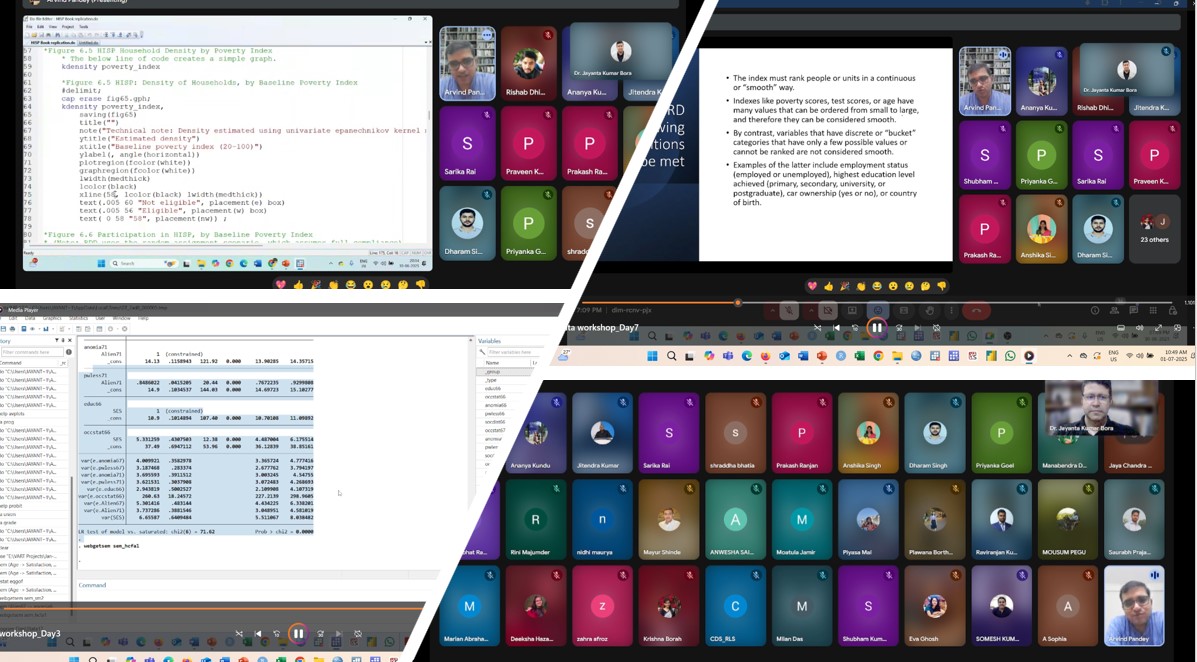Select the HISP Book replication.do tab
Screen dimensions: 1197x662
pyautogui.click(x=53, y=43)
